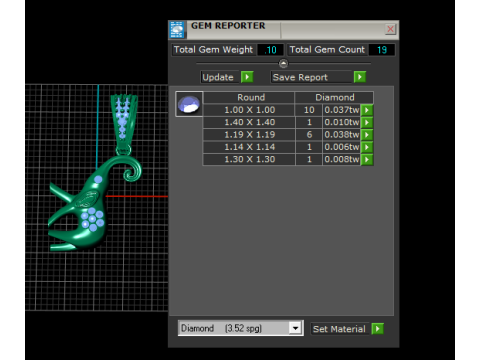The image size is (480, 360).
Task: Click the 0.038tw weight cell
Action: (342, 135)
